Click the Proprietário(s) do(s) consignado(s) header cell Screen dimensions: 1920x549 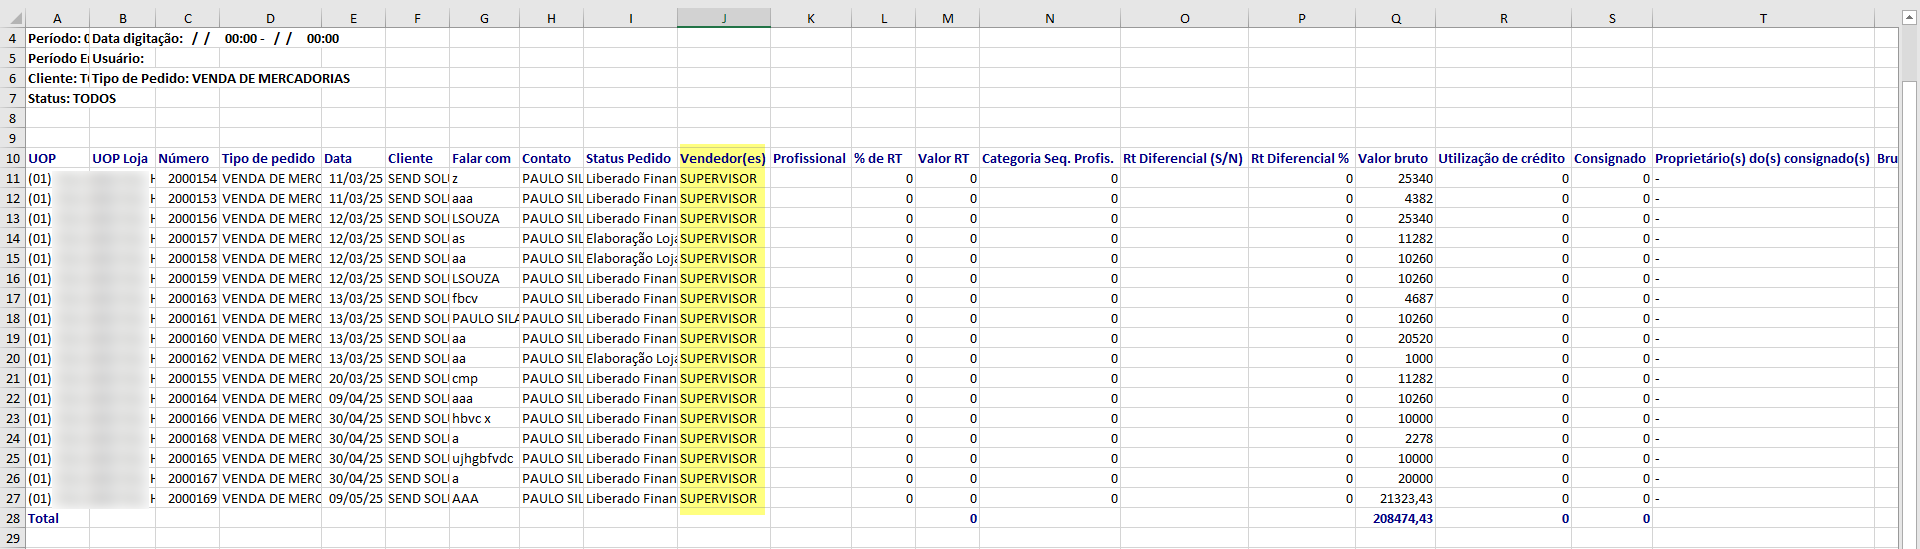pyautogui.click(x=1761, y=158)
